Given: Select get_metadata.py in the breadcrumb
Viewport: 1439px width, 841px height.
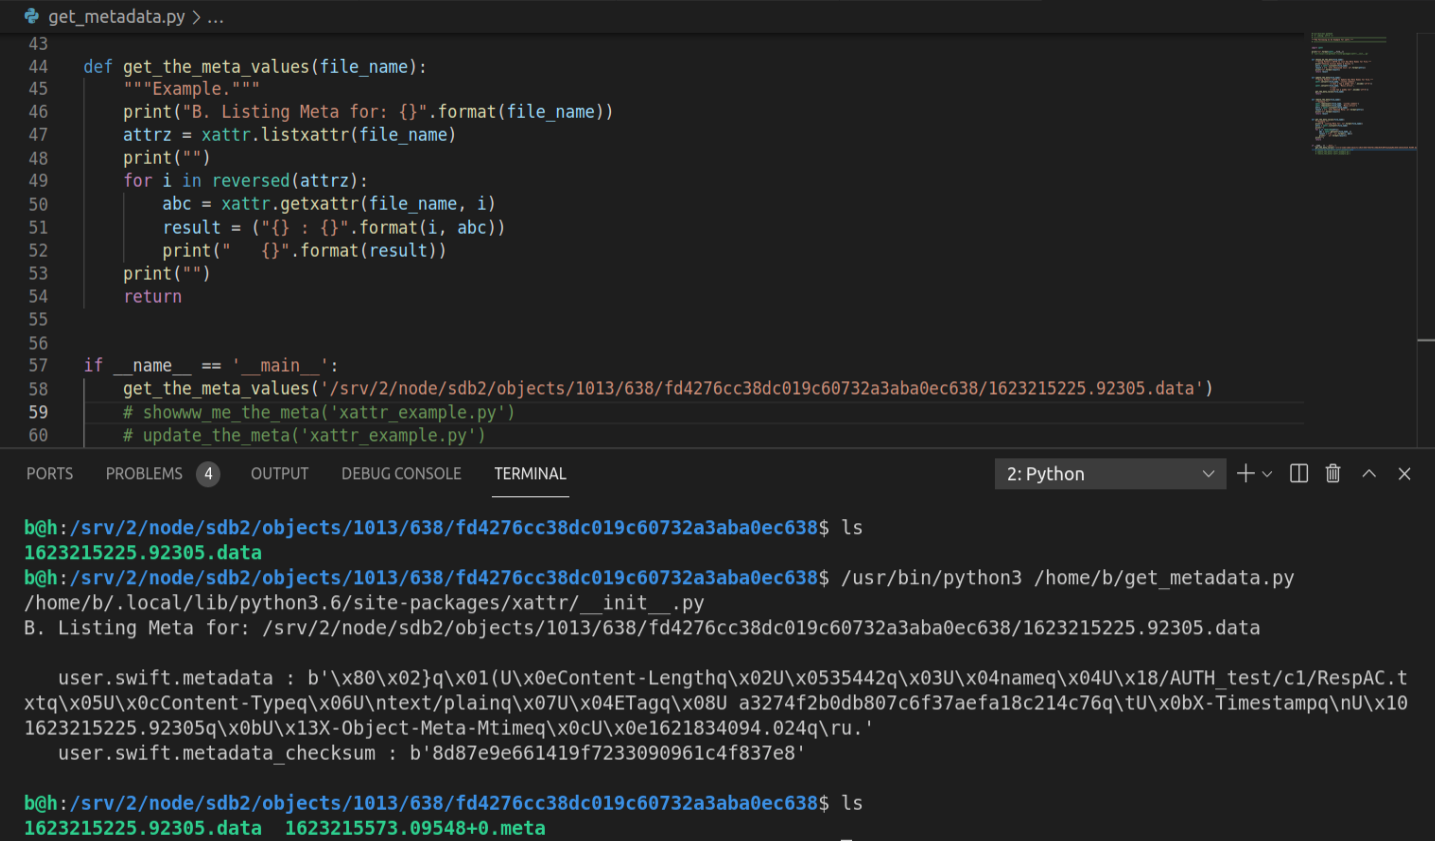Looking at the screenshot, I should click(x=117, y=17).
